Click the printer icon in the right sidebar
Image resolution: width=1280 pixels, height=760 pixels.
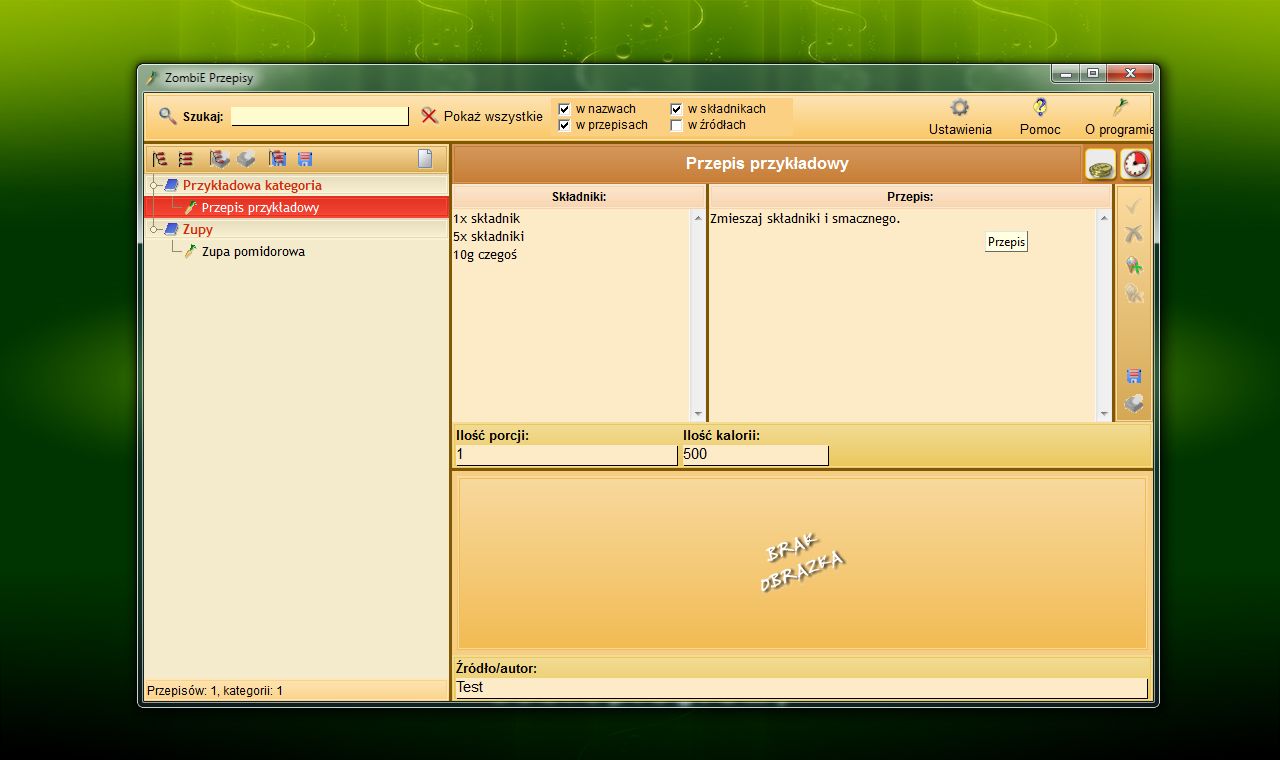tap(1133, 404)
